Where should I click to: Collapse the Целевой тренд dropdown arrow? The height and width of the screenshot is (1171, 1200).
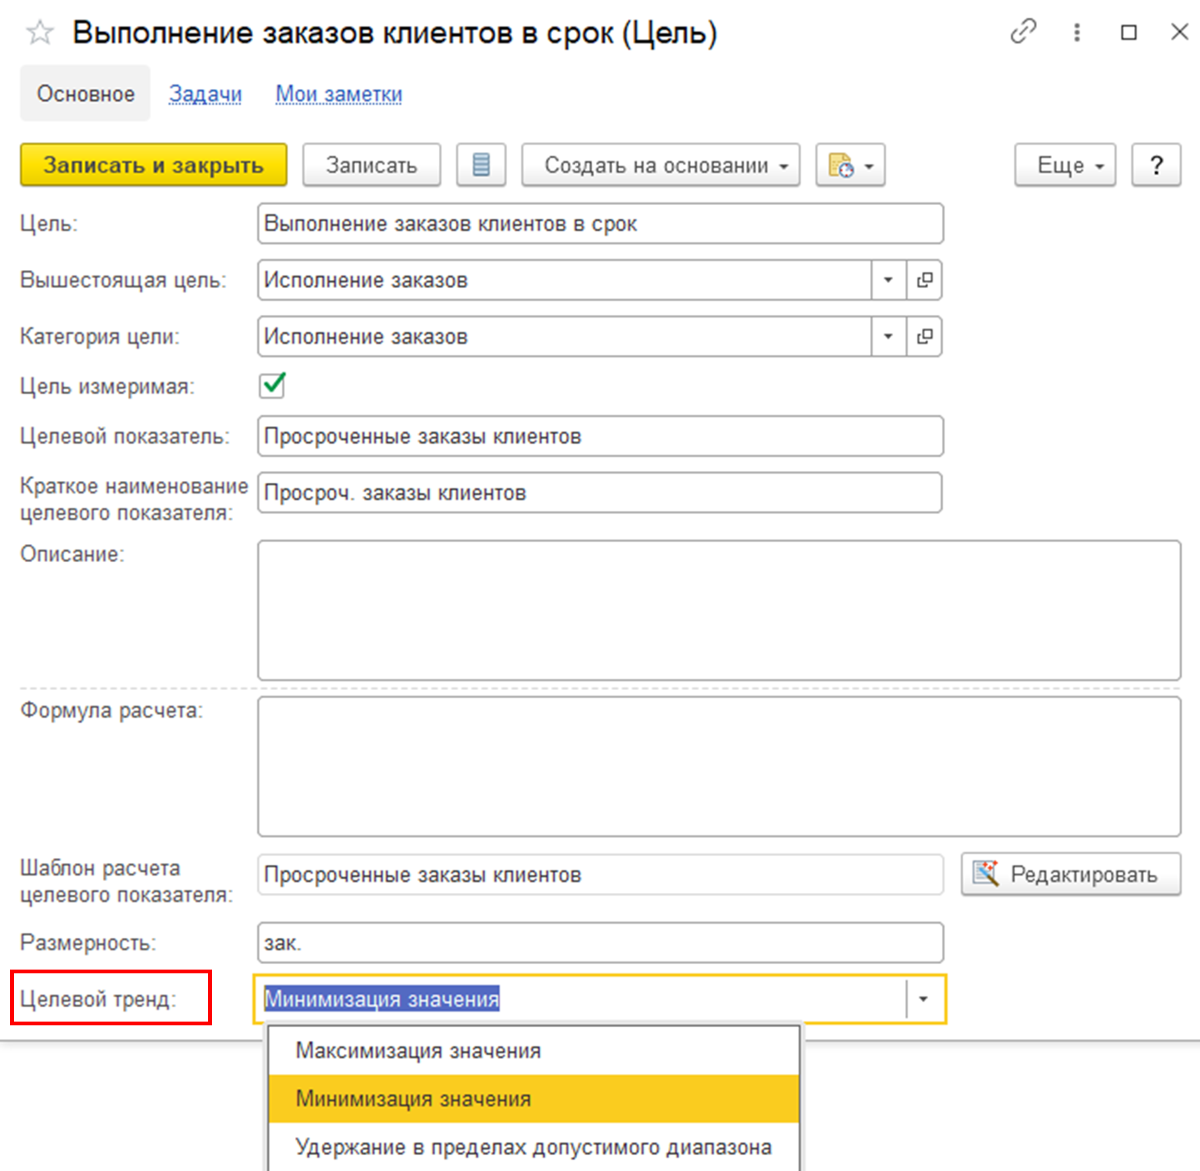[x=924, y=999]
